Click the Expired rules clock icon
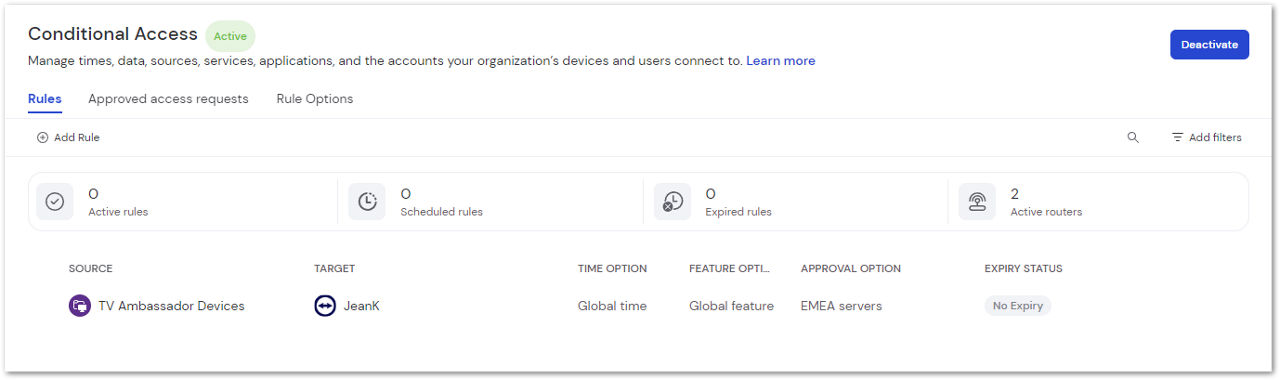Screen dimensions: 1280x380 tap(672, 202)
